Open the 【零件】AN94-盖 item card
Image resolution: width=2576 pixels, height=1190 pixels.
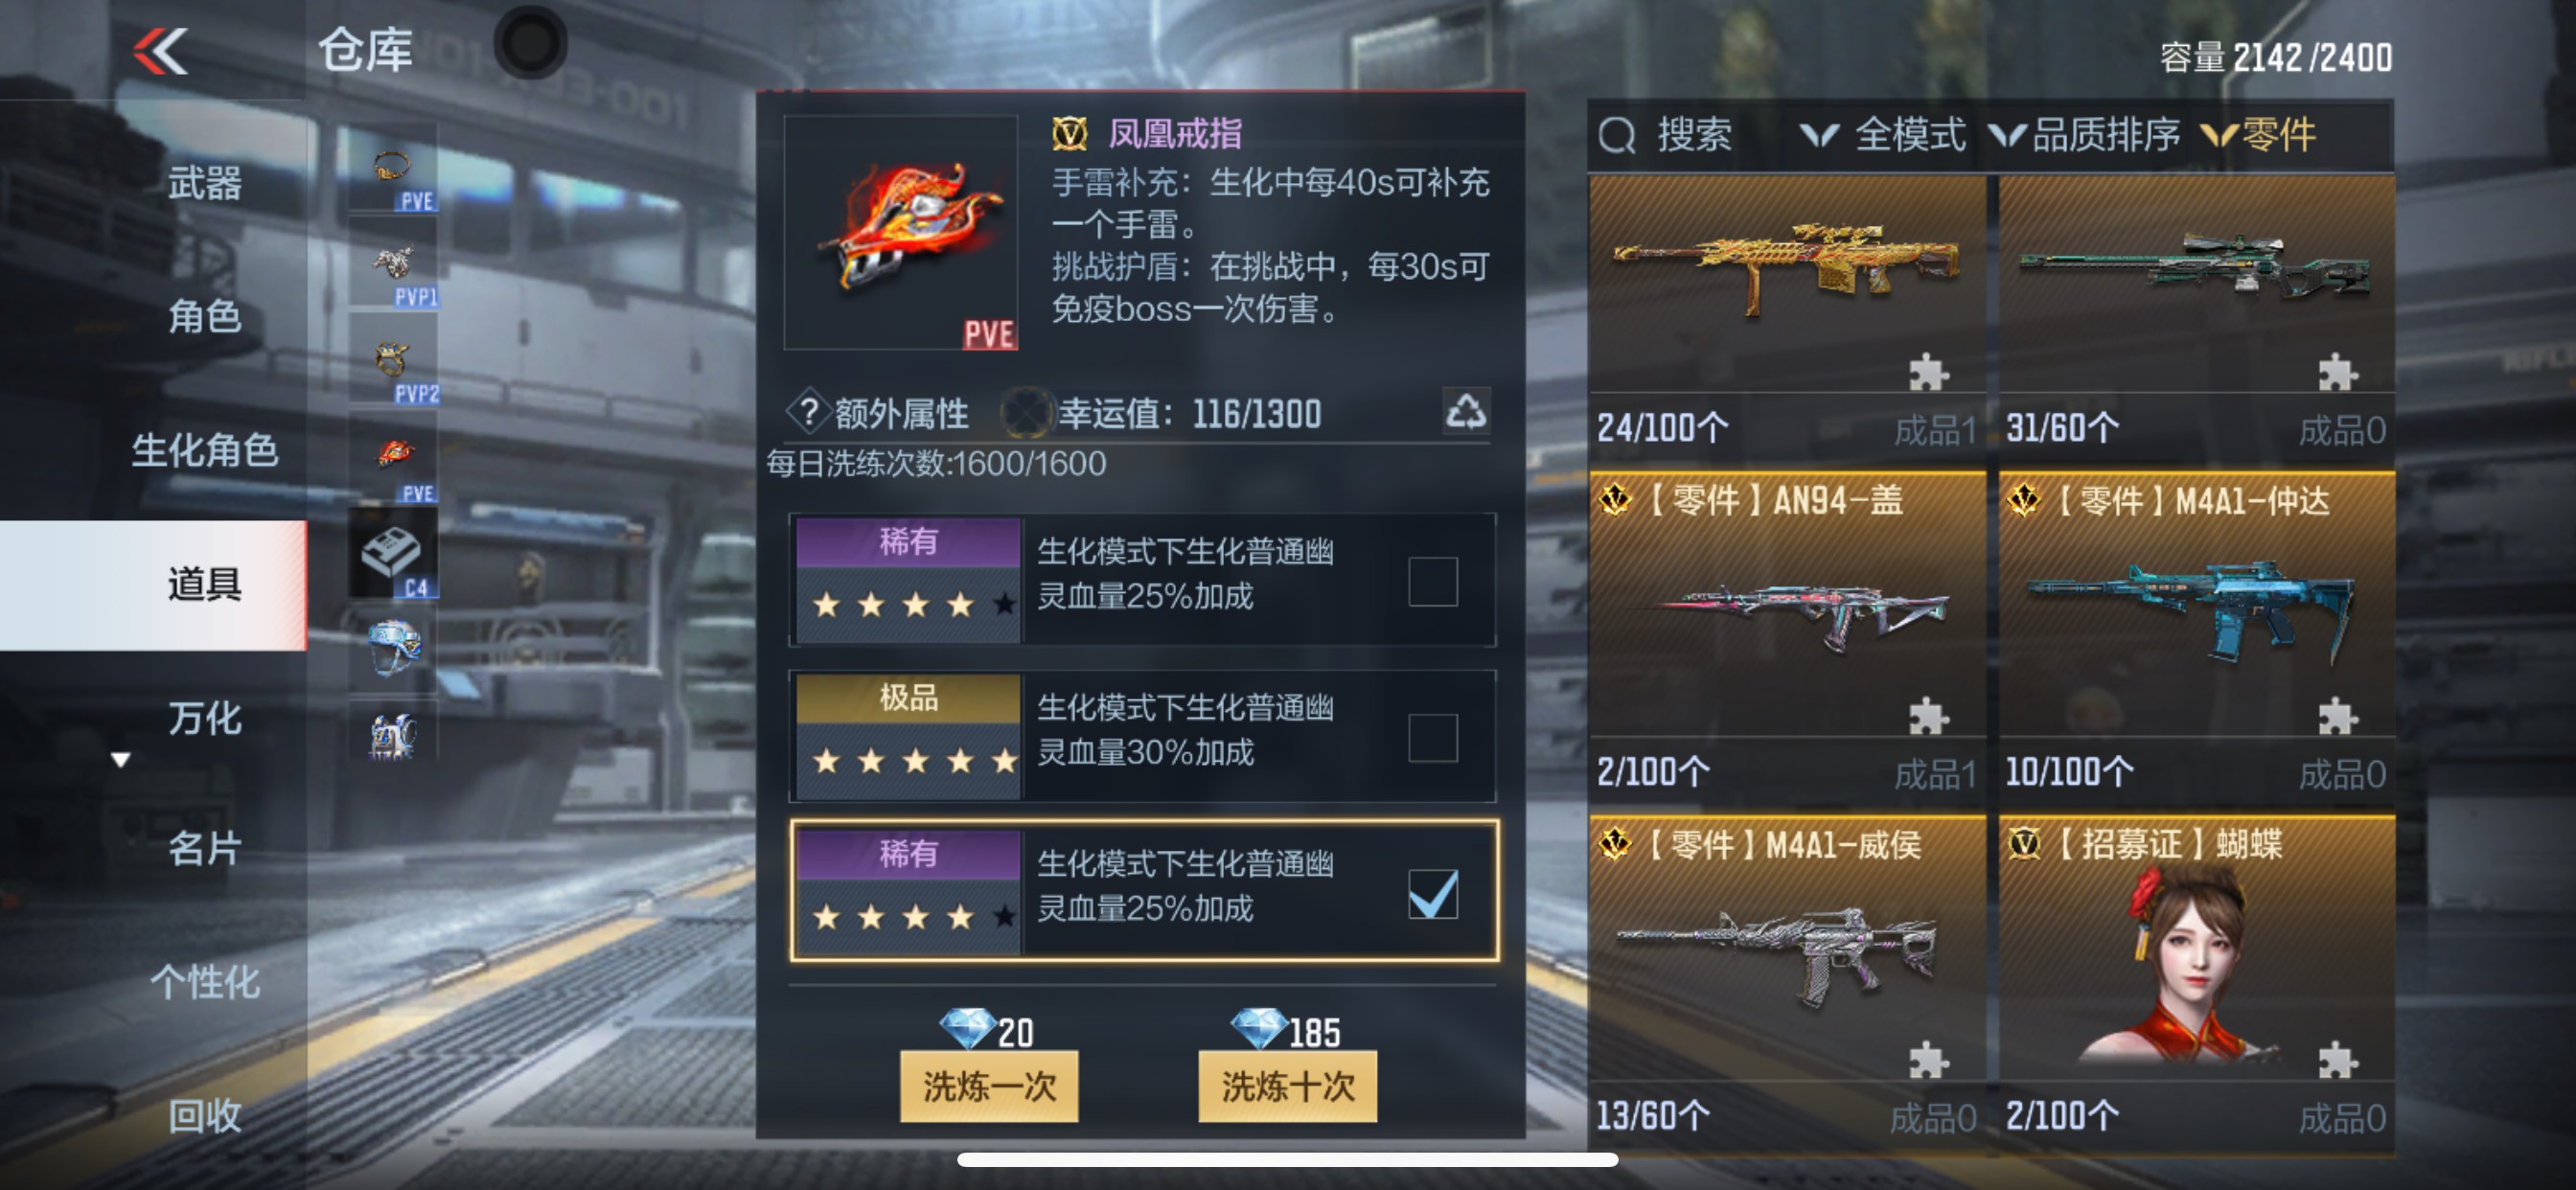pyautogui.click(x=1787, y=635)
